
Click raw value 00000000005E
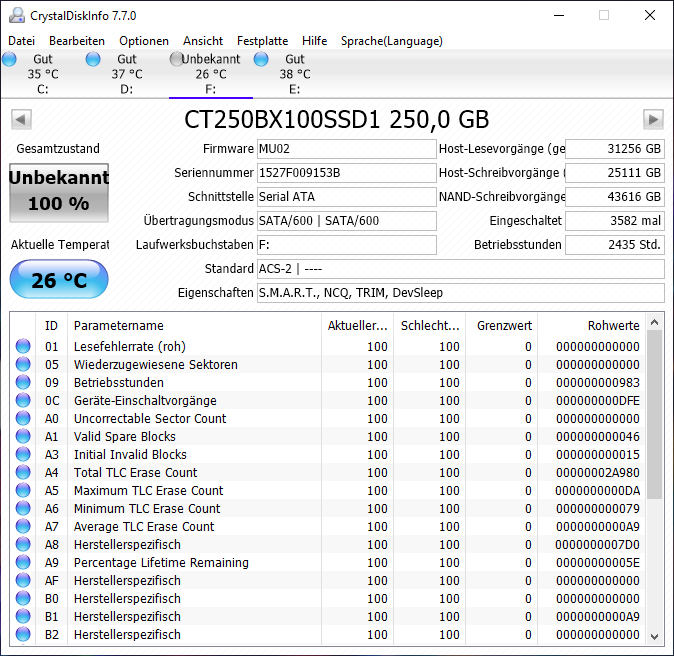[597, 563]
